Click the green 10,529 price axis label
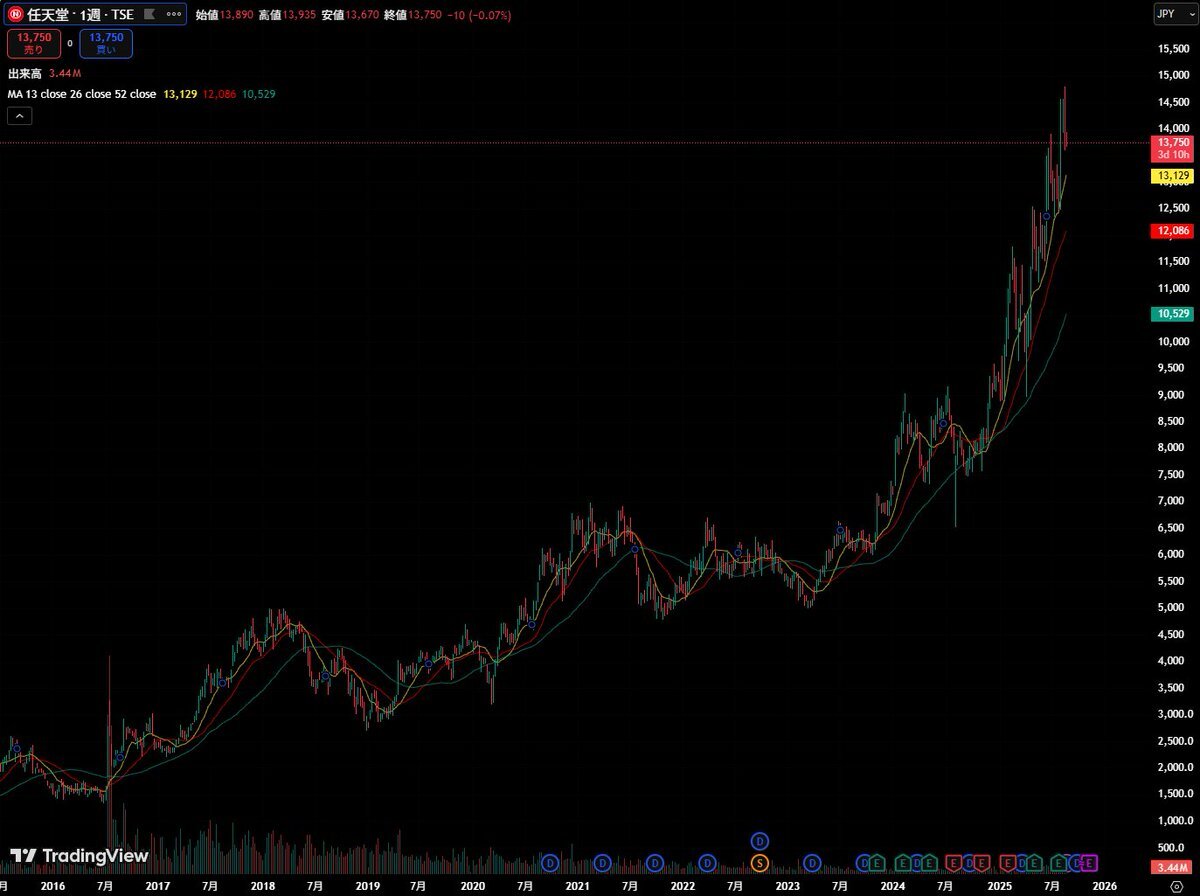This screenshot has width=1200, height=896. tap(1173, 314)
